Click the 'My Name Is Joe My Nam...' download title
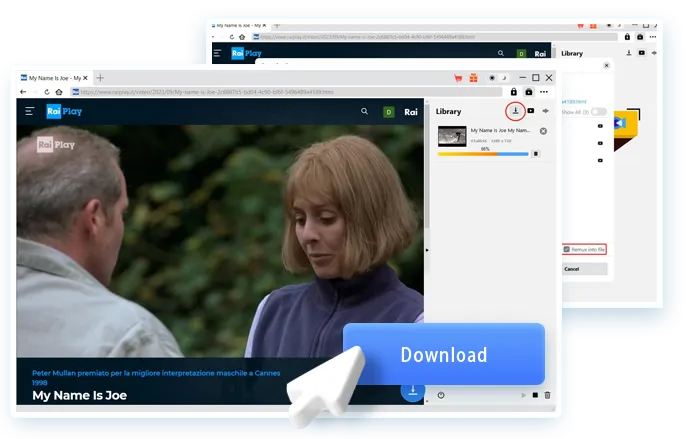The height and width of the screenshot is (439, 686). click(500, 130)
